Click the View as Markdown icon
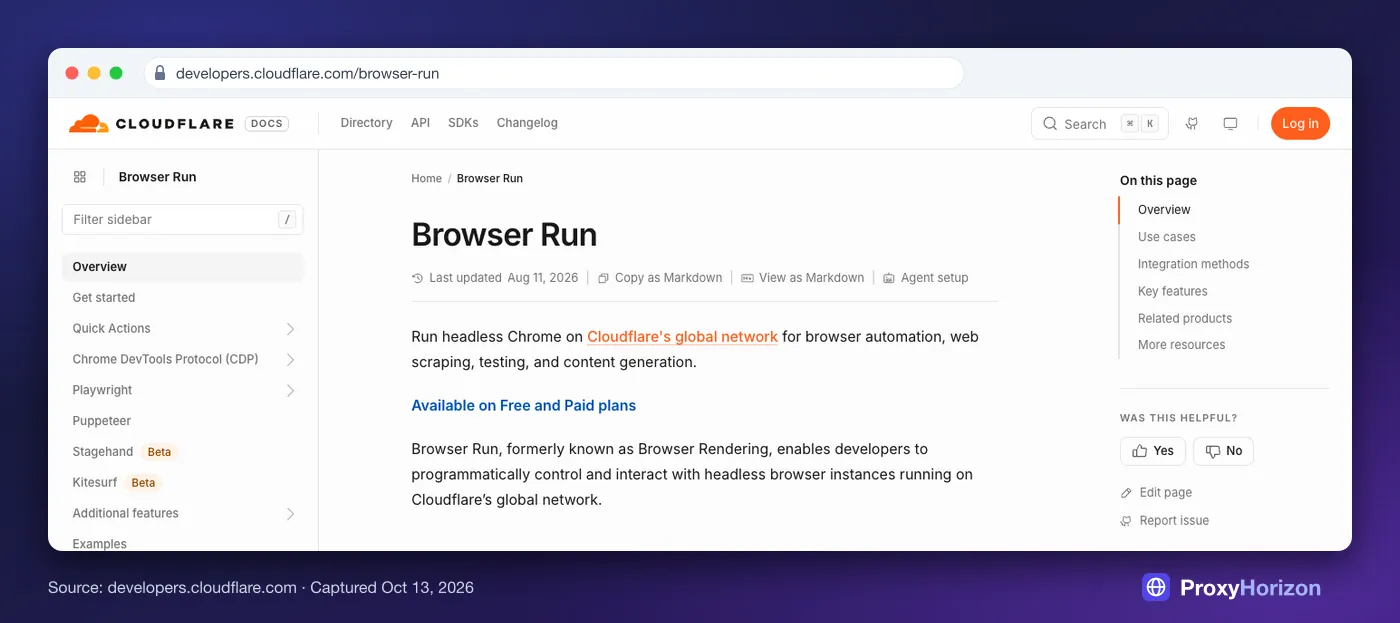Image resolution: width=1400 pixels, height=623 pixels. 747,278
